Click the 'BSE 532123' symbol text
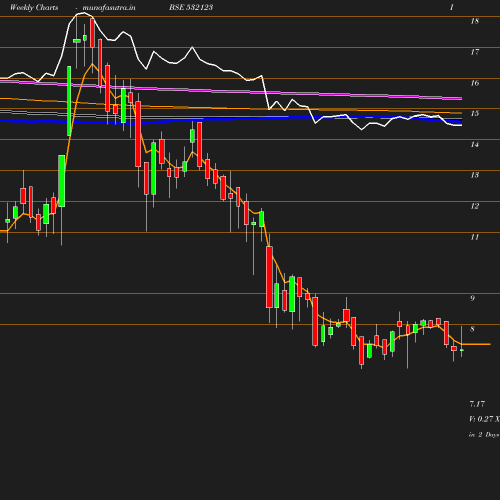Image resolution: width=500 pixels, height=500 pixels. pos(191,7)
